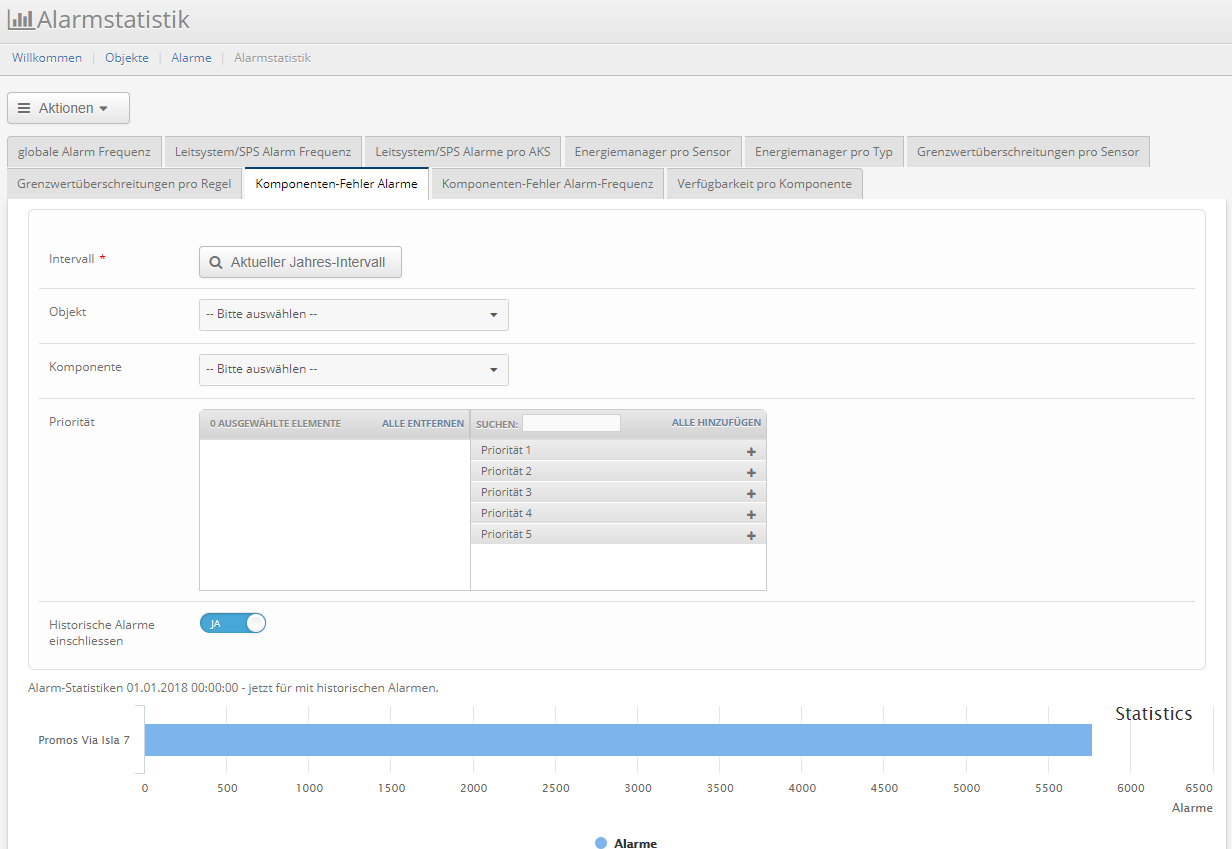Click the blue Alarme legend dot
Screen dimensions: 1232x849
[601, 843]
